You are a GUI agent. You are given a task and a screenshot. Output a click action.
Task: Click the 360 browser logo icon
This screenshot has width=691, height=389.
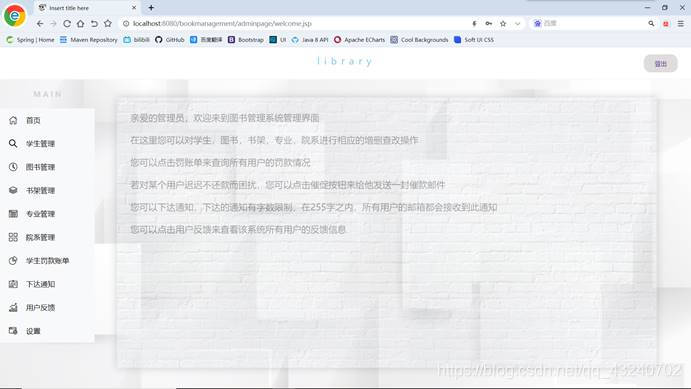[15, 15]
